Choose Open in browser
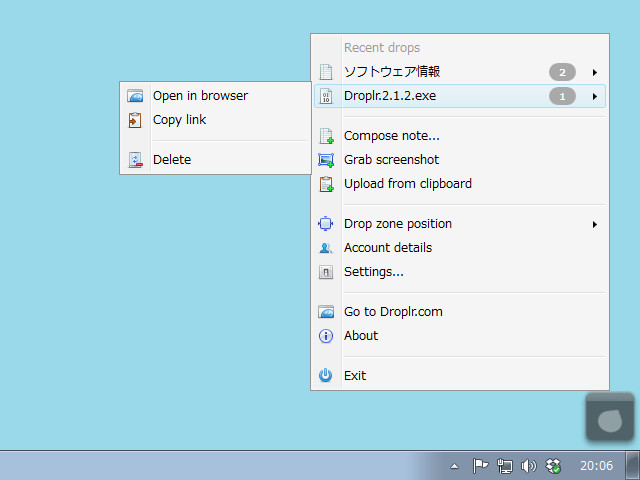 tap(216, 96)
